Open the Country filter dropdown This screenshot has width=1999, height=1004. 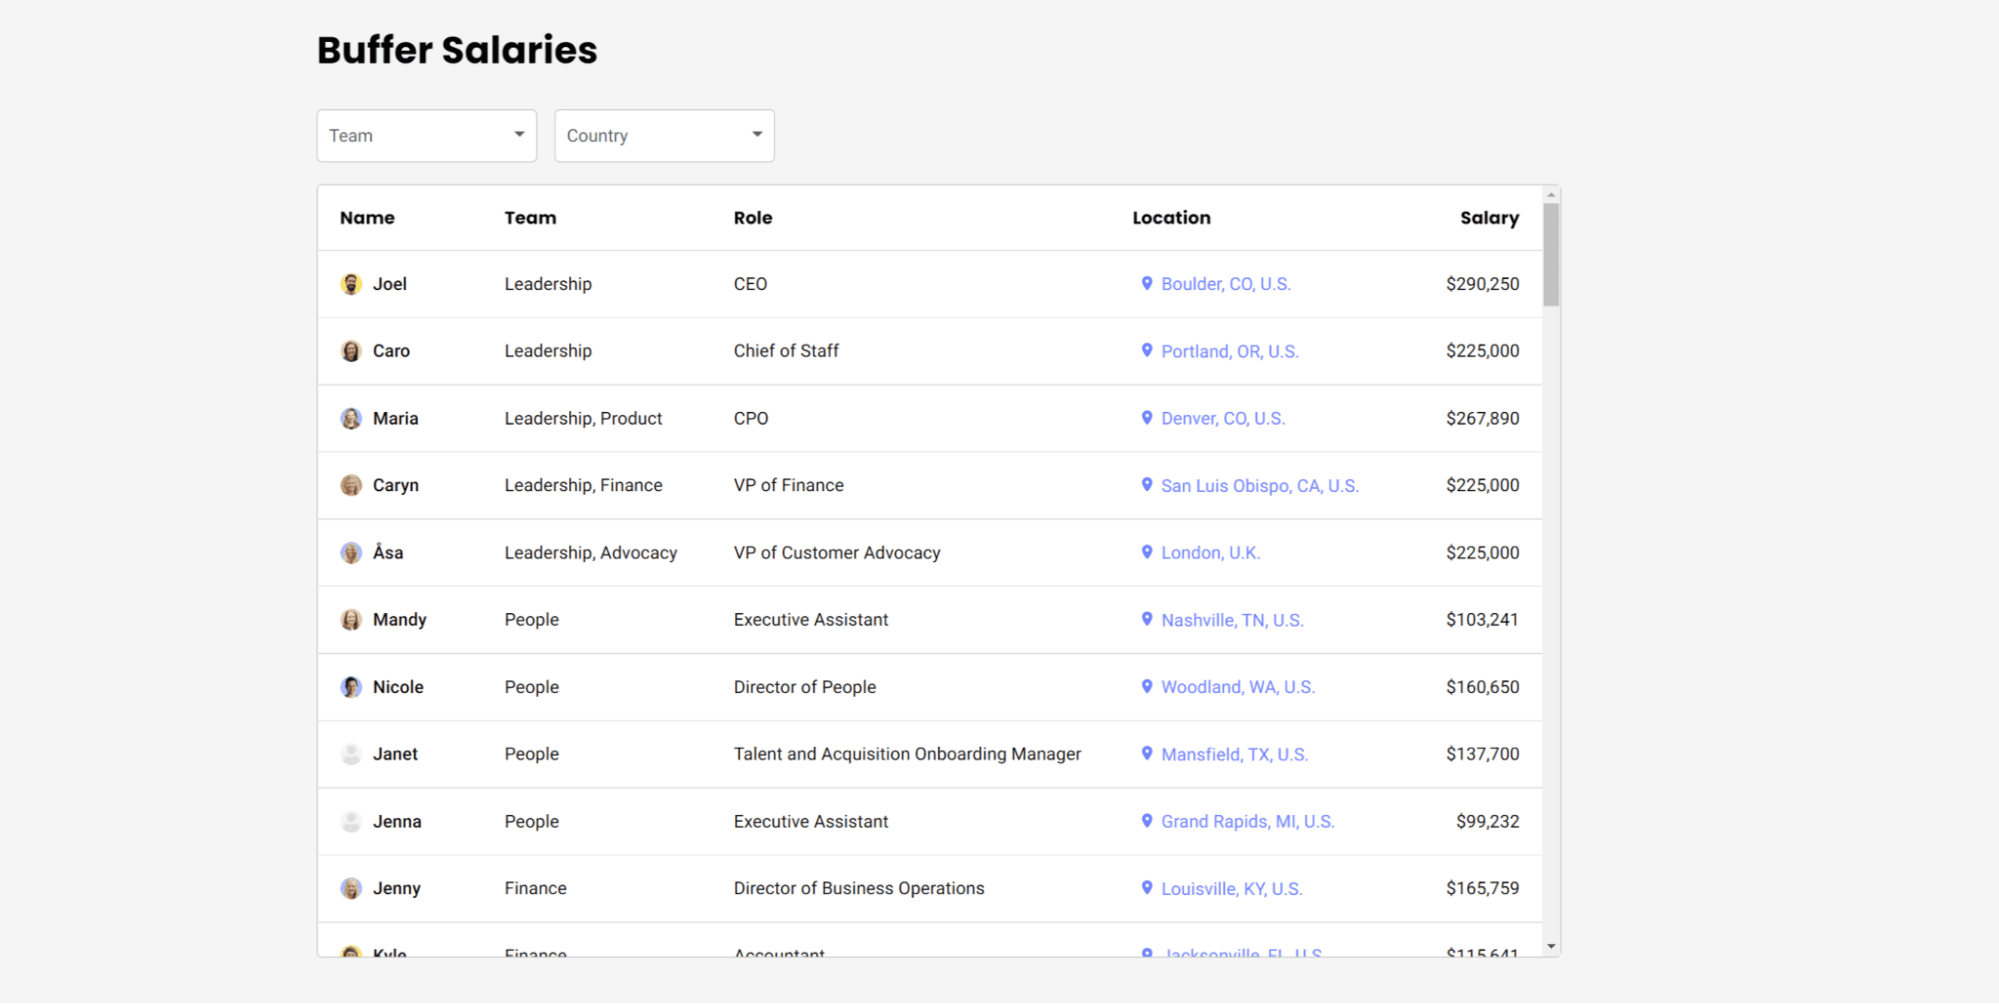click(664, 135)
